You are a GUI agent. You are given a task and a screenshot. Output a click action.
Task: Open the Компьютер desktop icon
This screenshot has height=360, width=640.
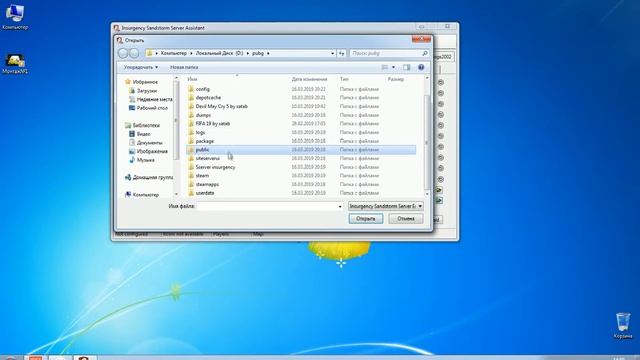tap(15, 16)
